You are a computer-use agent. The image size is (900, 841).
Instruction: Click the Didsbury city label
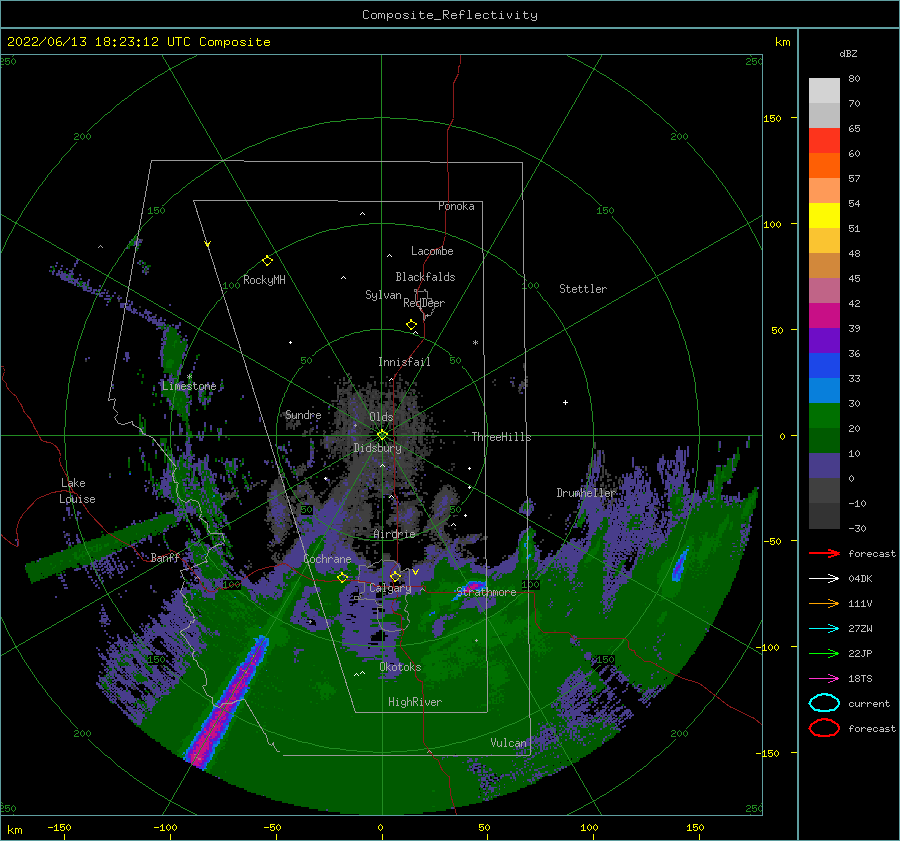point(377,448)
